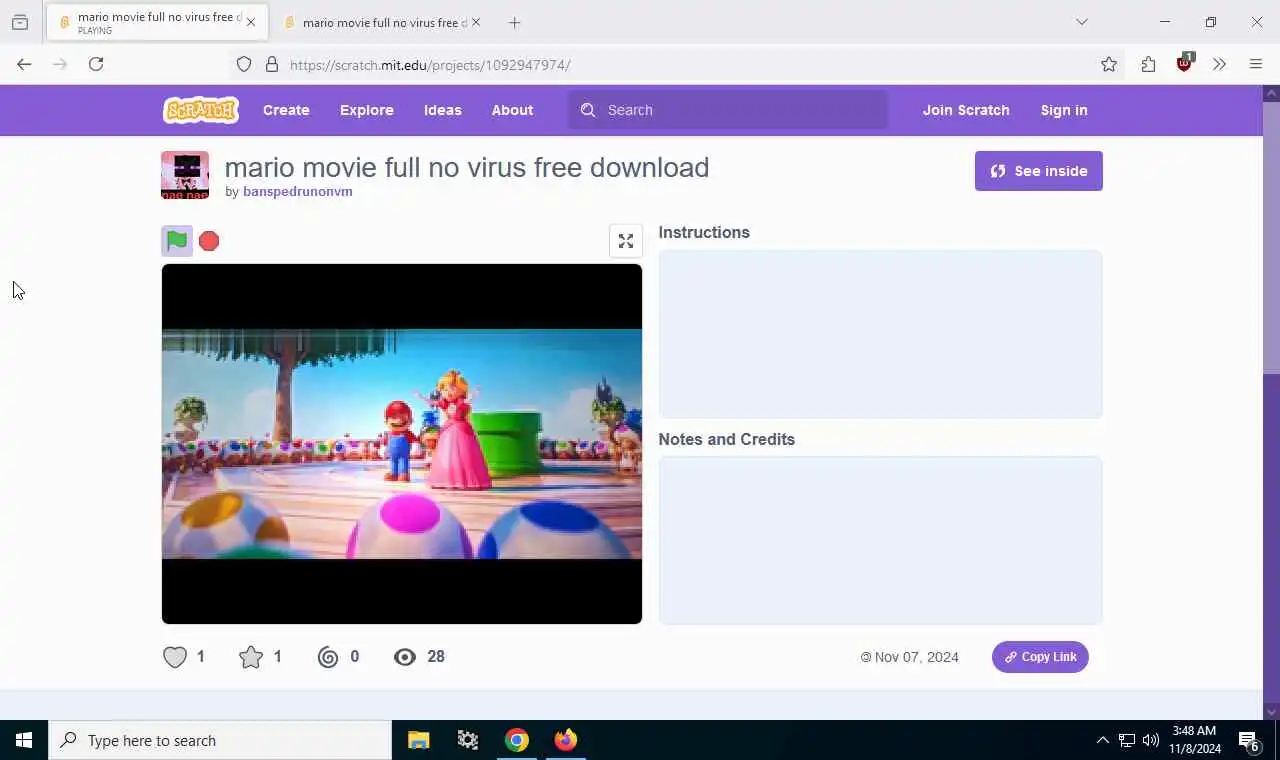This screenshot has height=760, width=1280.
Task: Open File Explorer from taskbar
Action: click(418, 740)
